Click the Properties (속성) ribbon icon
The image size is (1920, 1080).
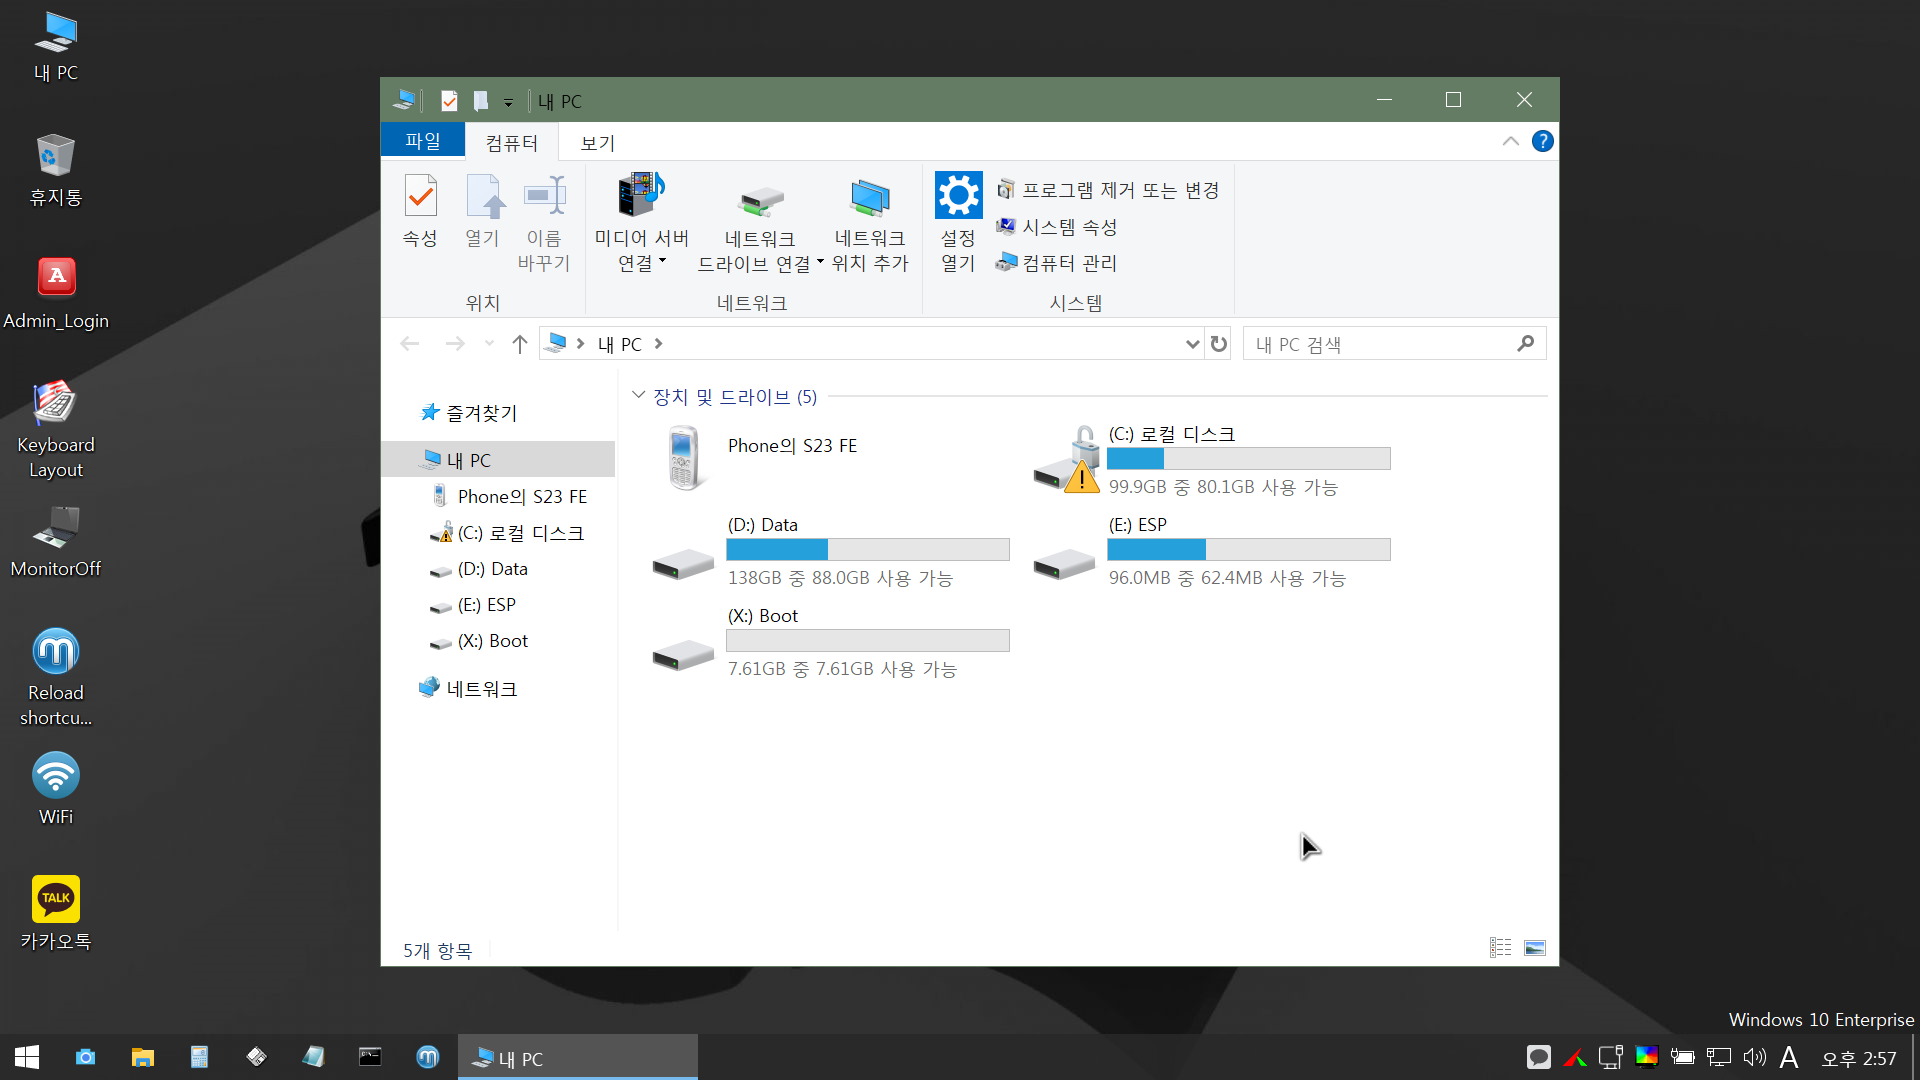tap(420, 197)
